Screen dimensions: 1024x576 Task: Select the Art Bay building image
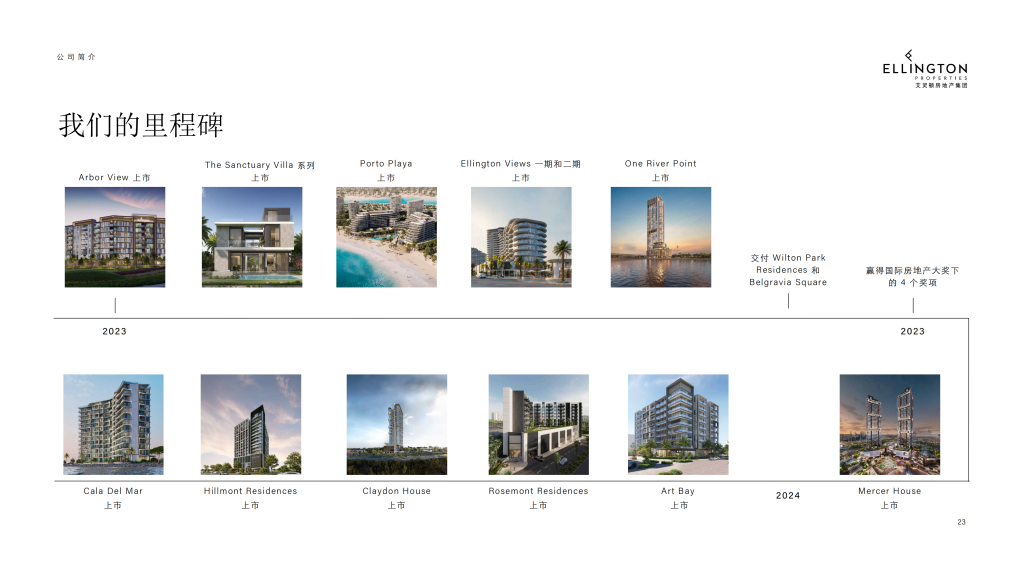tap(678, 424)
